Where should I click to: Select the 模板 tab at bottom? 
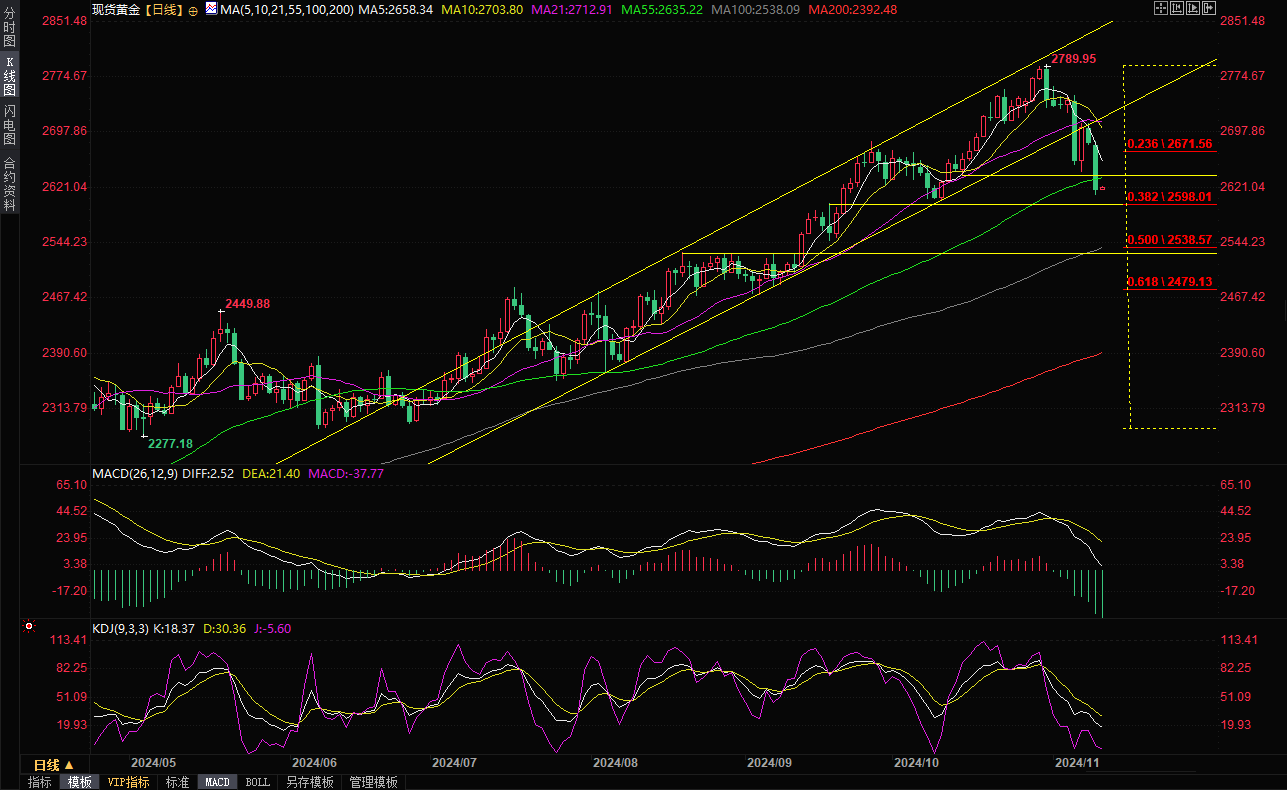[x=80, y=782]
